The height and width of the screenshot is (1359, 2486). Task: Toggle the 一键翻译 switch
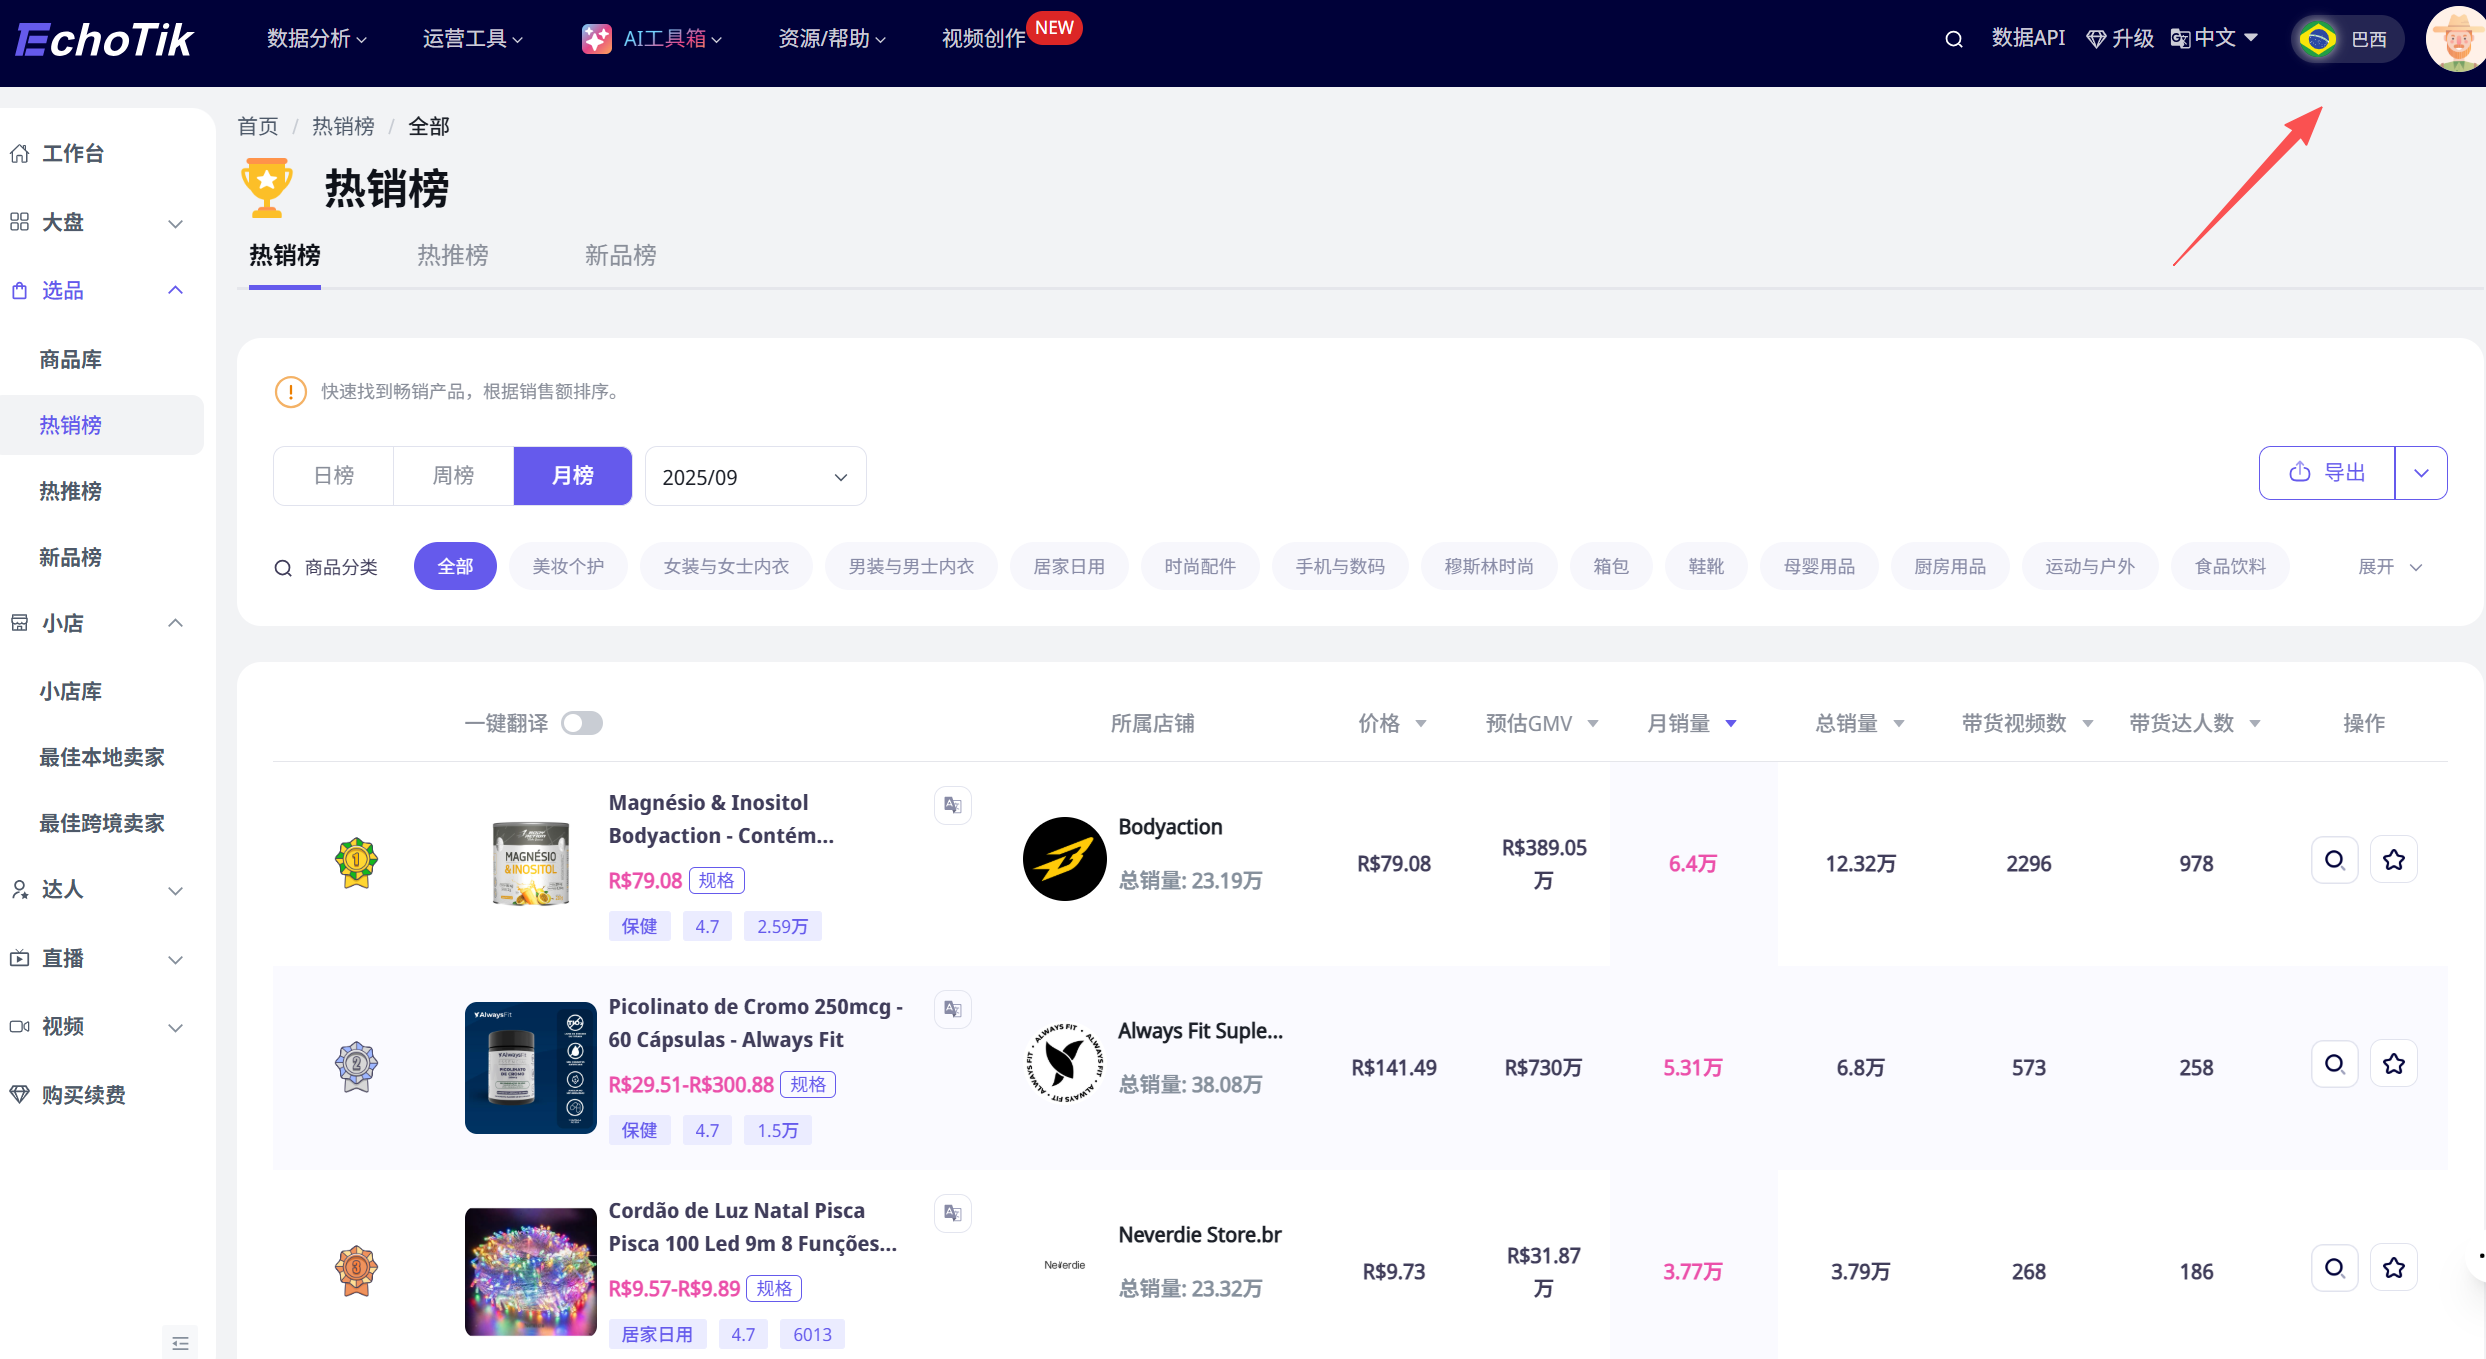pyautogui.click(x=582, y=723)
